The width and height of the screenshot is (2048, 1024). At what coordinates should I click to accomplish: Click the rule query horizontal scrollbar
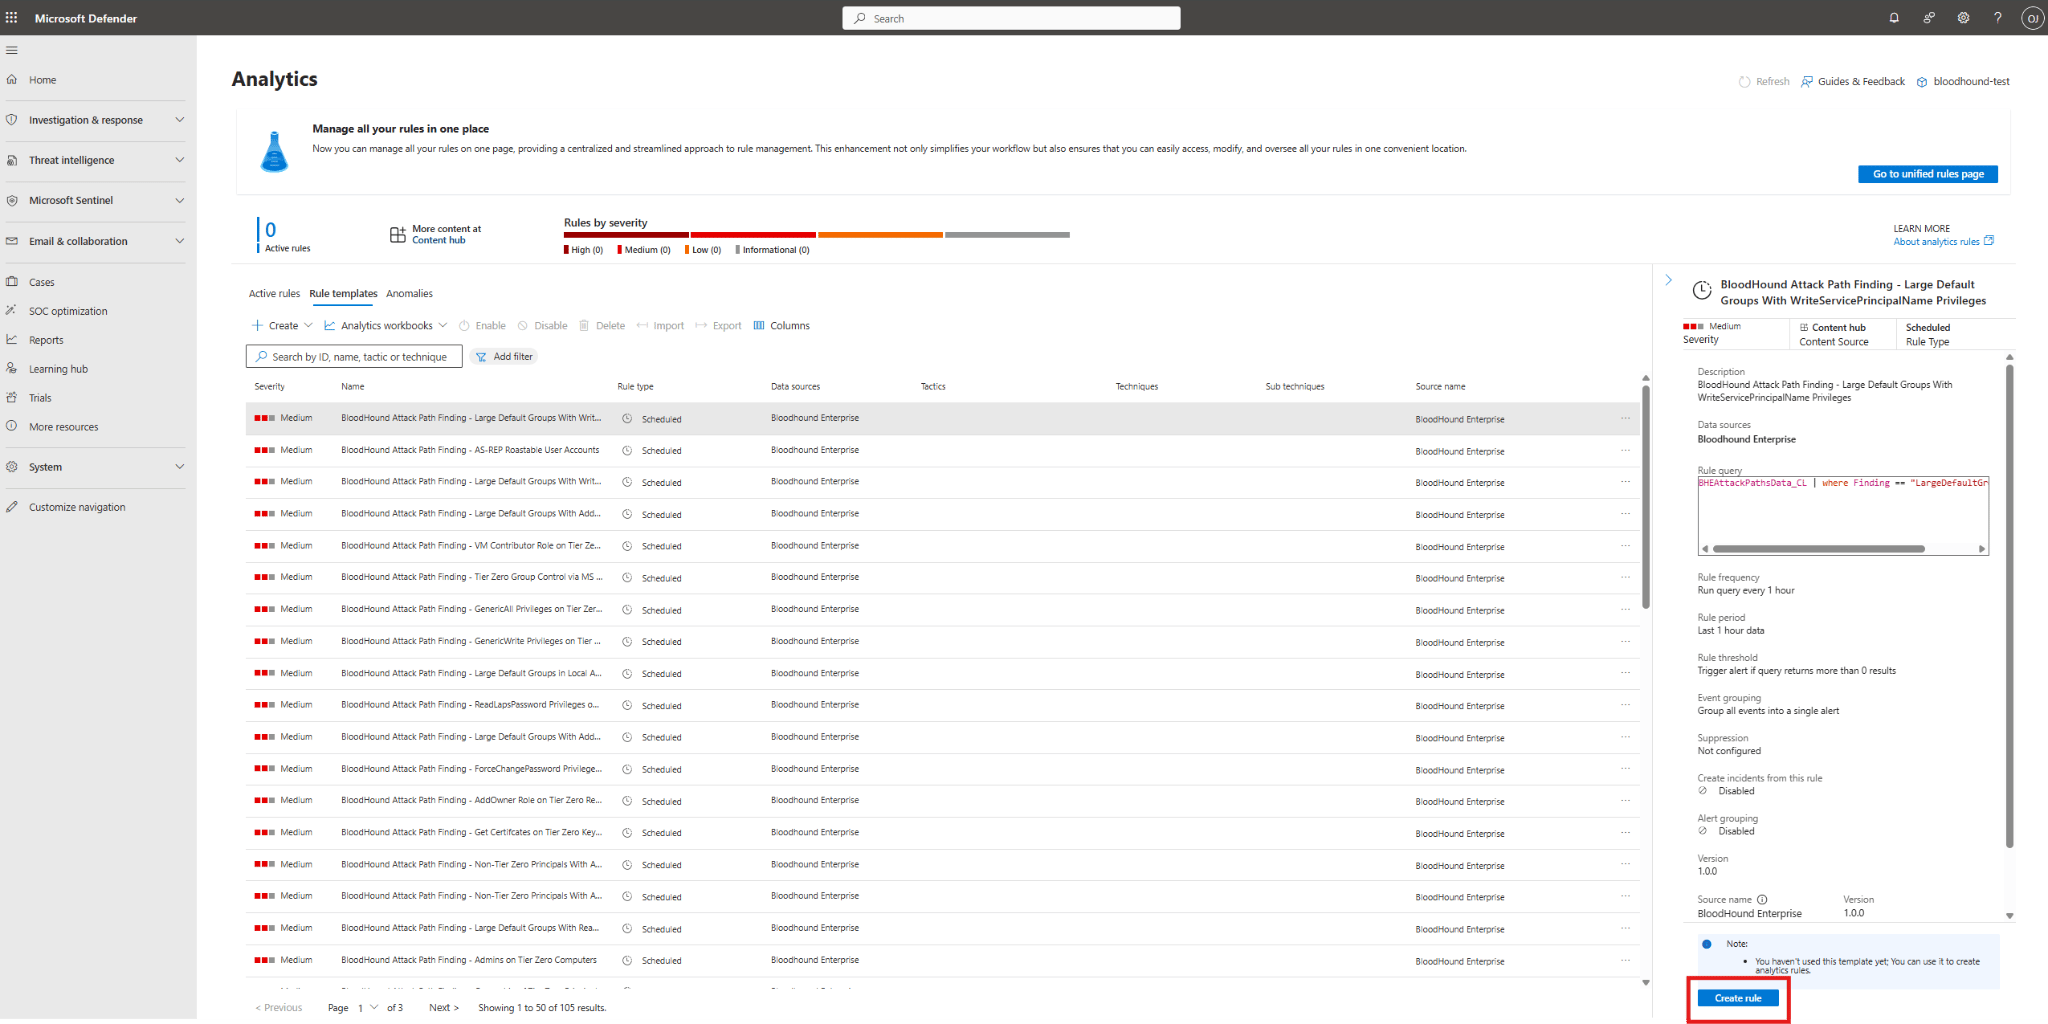[x=1818, y=549]
